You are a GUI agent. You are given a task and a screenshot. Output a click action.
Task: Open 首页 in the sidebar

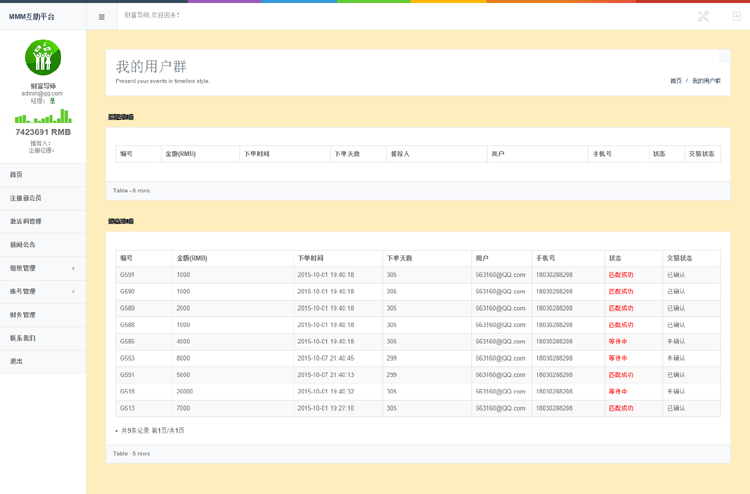tap(43, 175)
